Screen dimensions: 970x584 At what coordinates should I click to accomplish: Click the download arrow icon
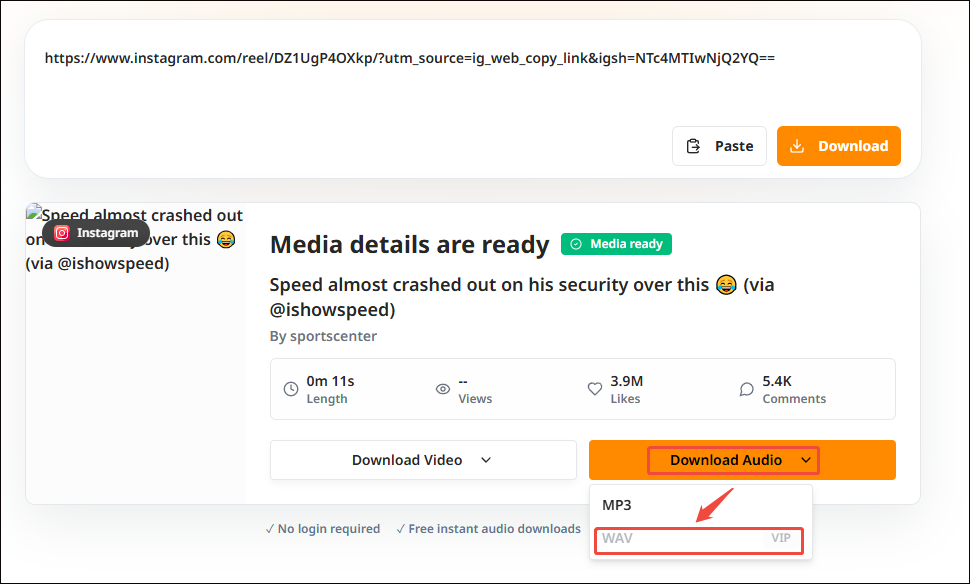click(x=797, y=146)
